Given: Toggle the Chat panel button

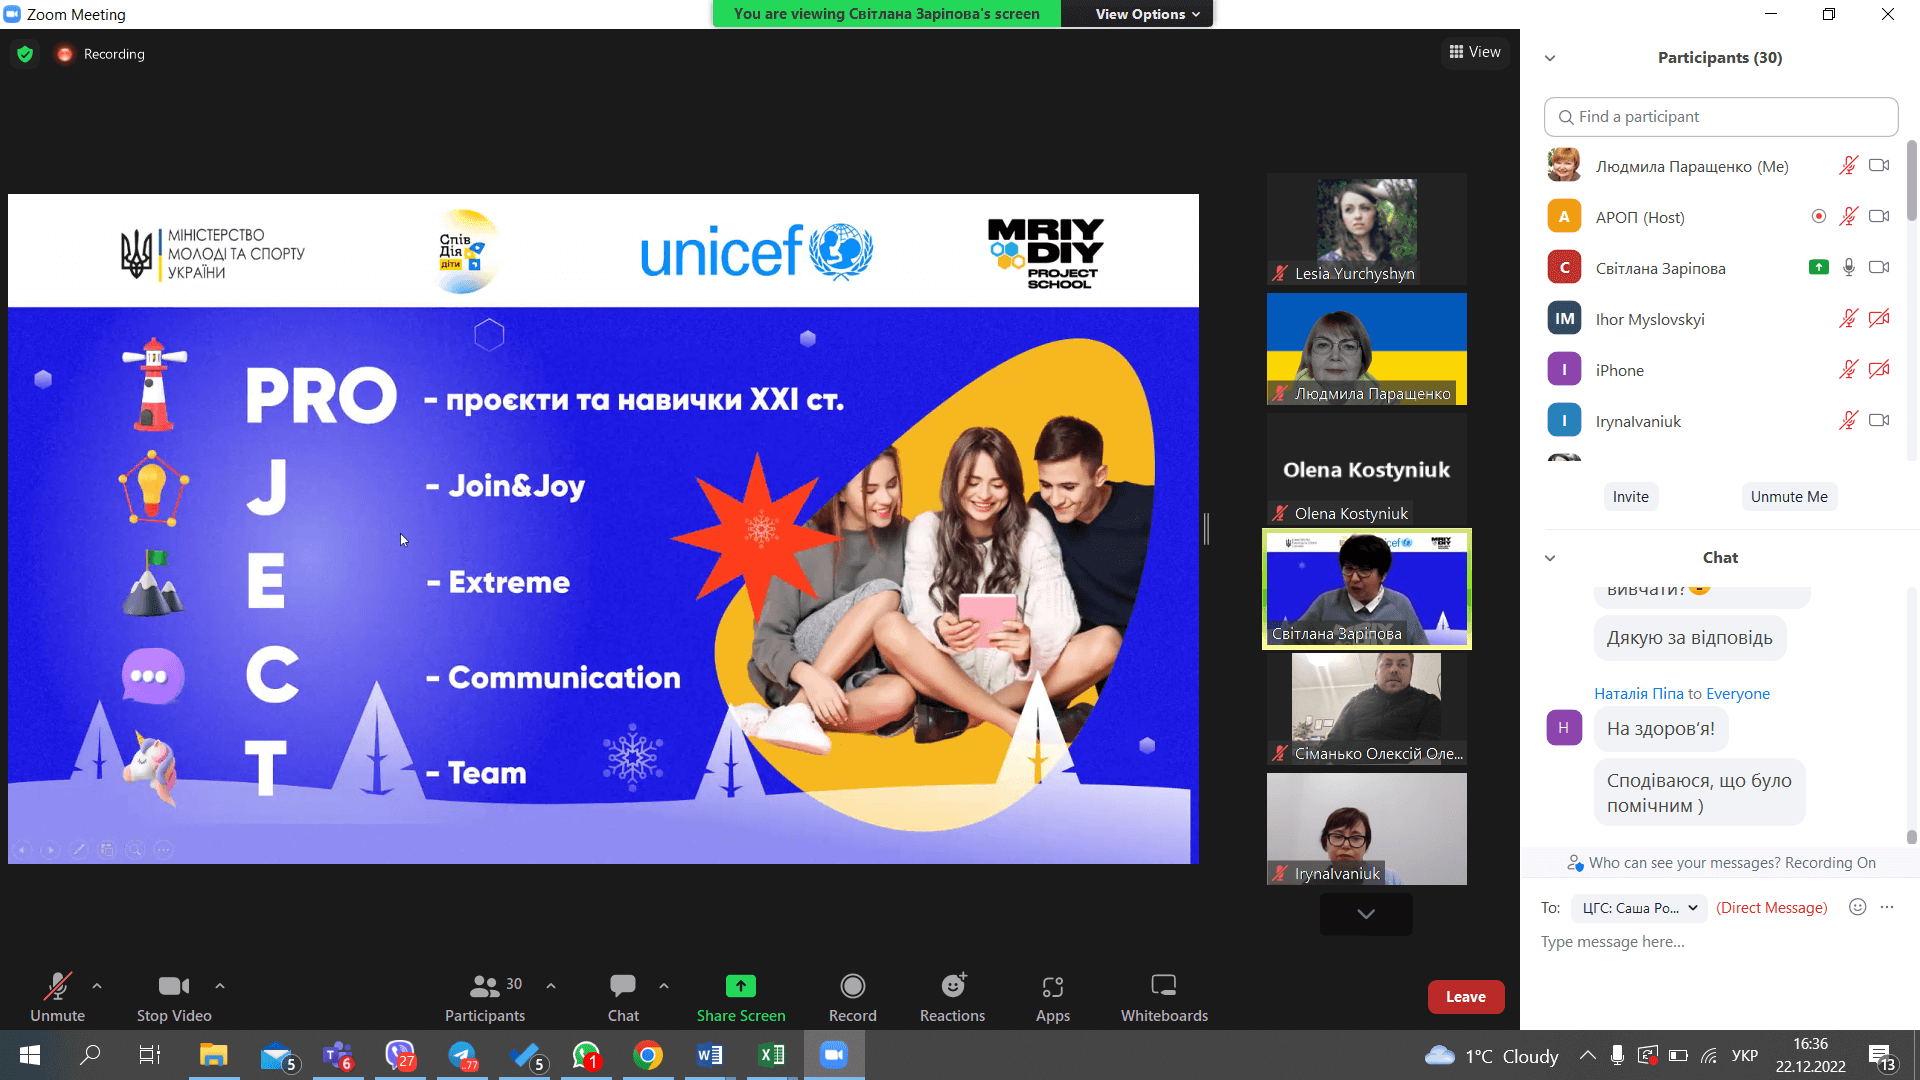Looking at the screenshot, I should 622,986.
